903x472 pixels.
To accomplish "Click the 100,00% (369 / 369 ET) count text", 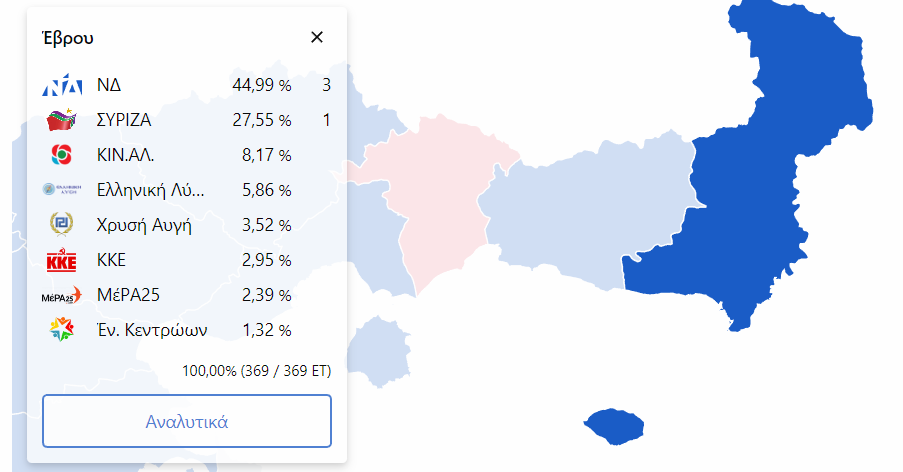I will coord(256,371).
